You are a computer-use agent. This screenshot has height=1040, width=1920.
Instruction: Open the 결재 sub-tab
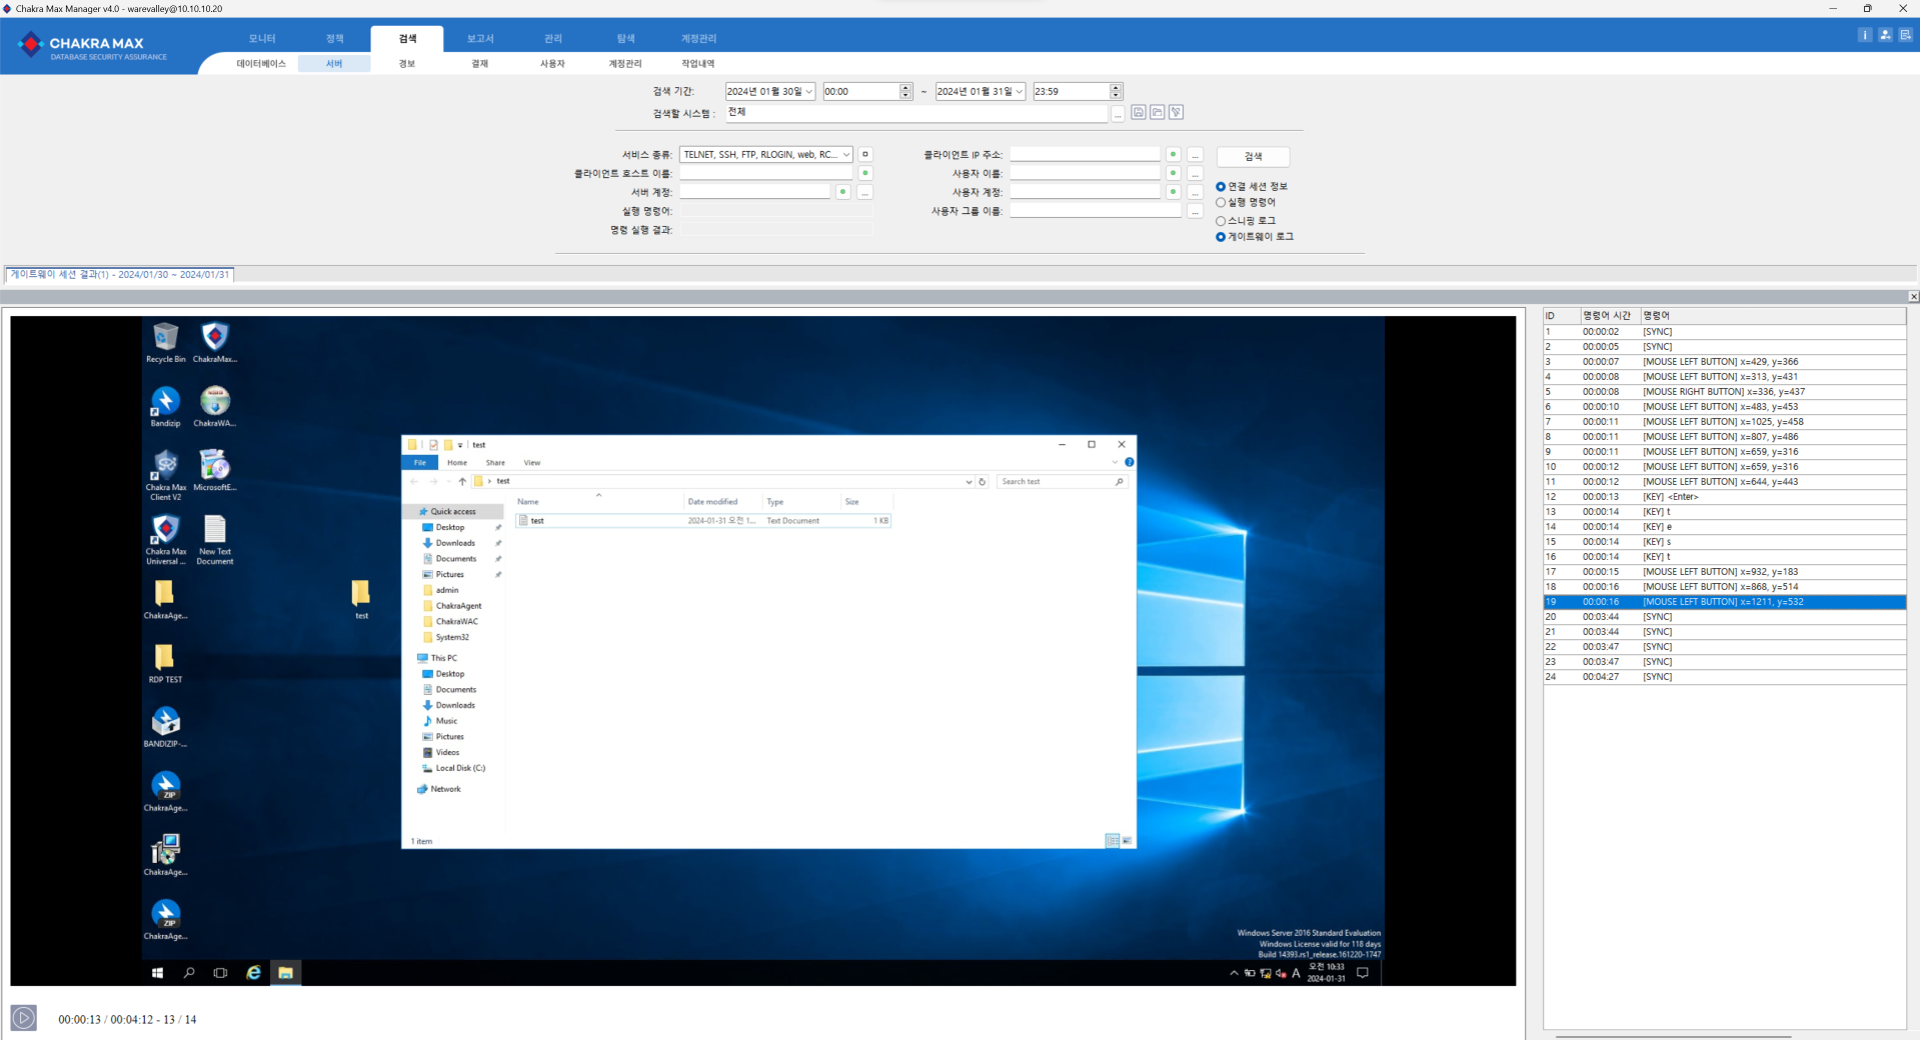[x=480, y=64]
